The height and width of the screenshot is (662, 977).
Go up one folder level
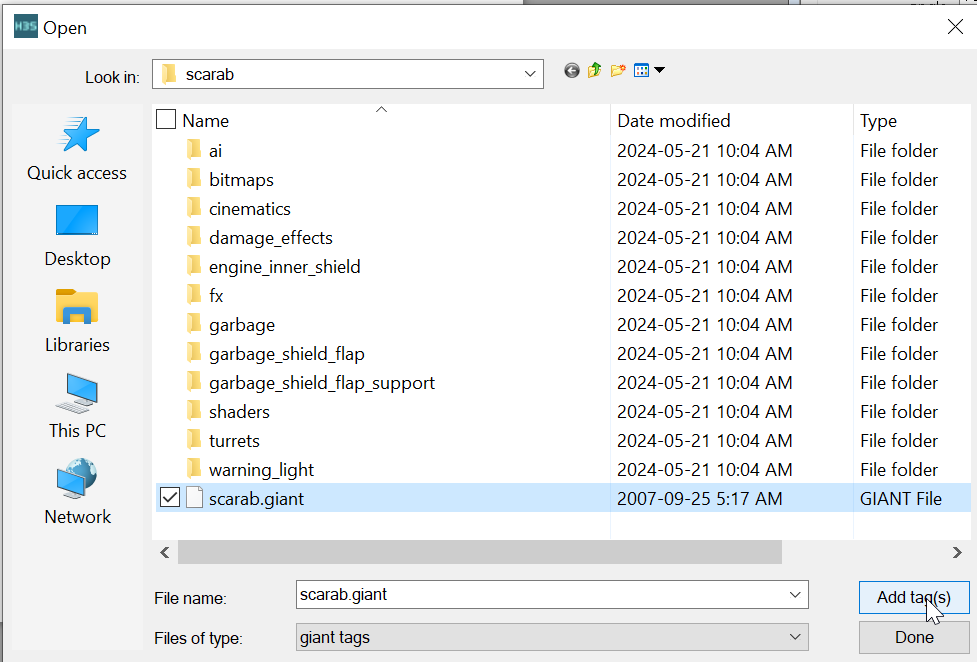pyautogui.click(x=595, y=71)
